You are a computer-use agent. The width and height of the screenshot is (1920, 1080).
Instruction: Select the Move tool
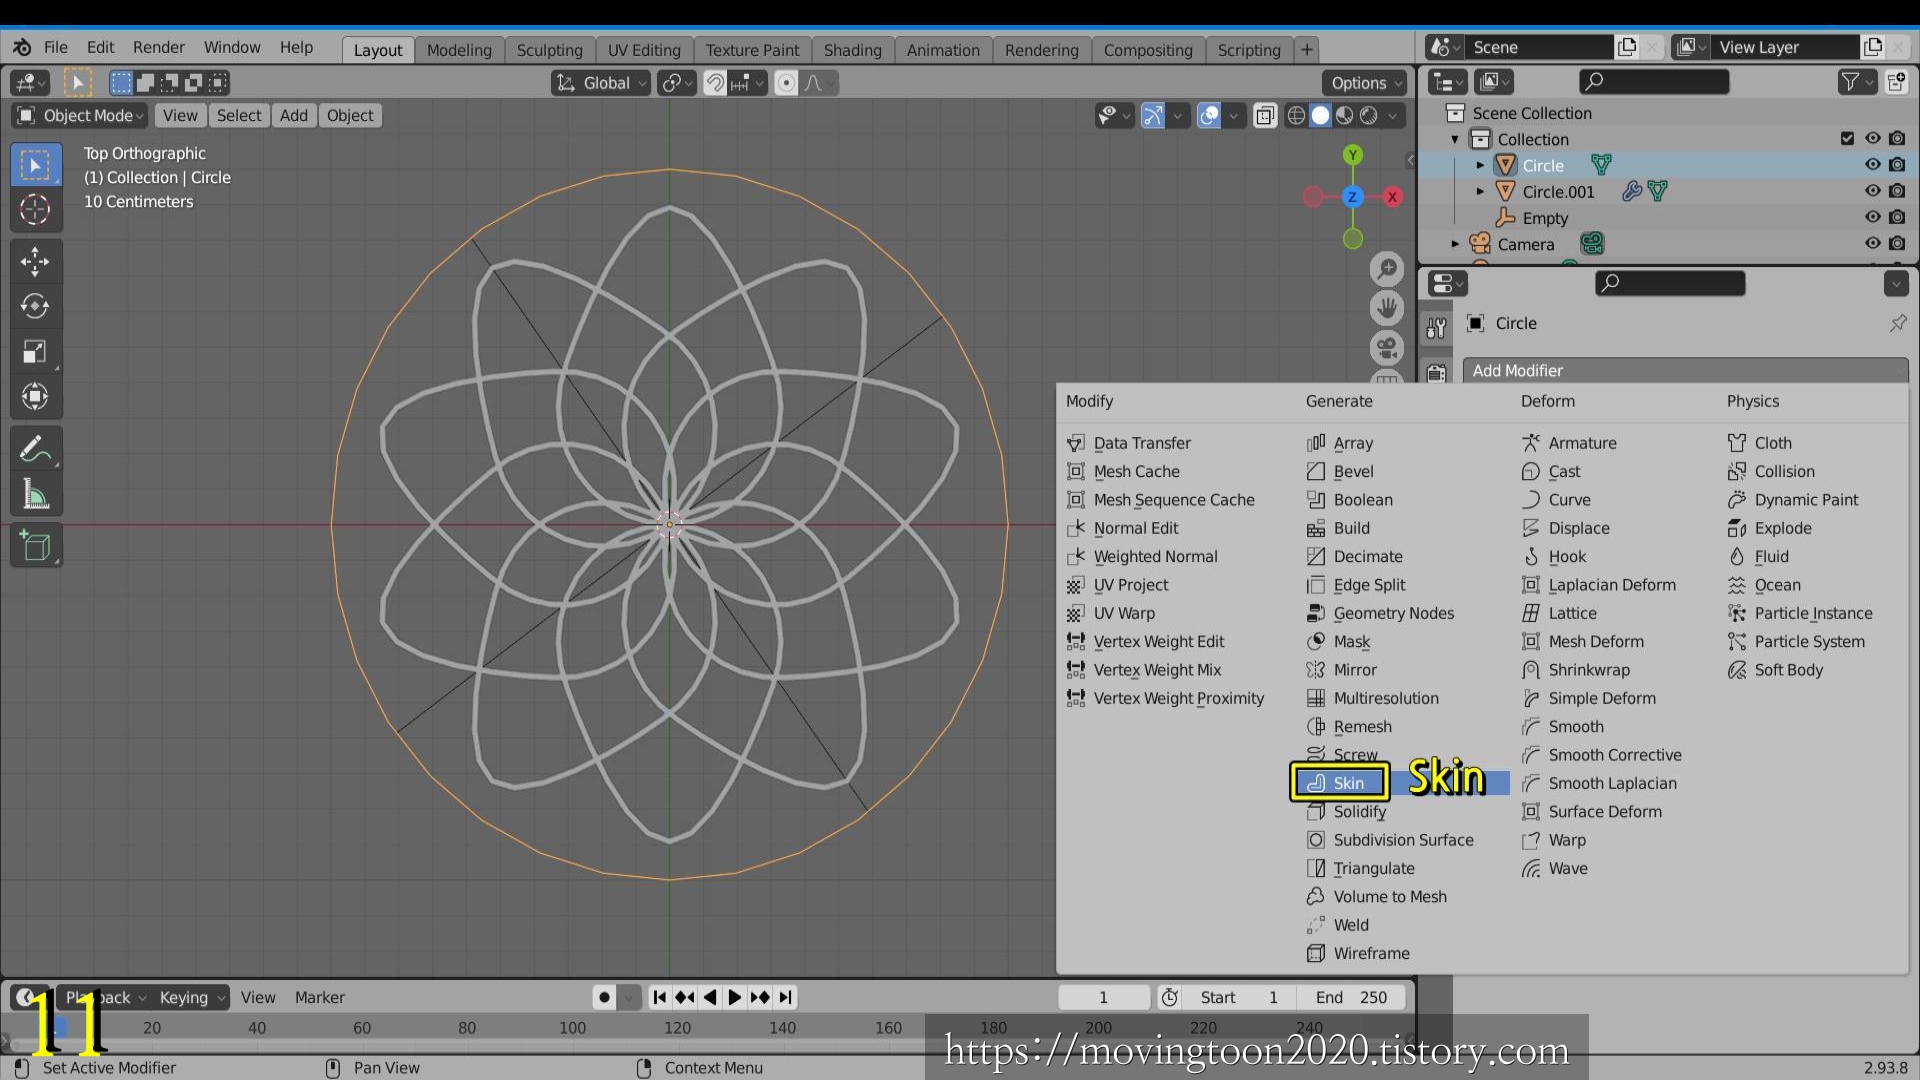click(36, 262)
